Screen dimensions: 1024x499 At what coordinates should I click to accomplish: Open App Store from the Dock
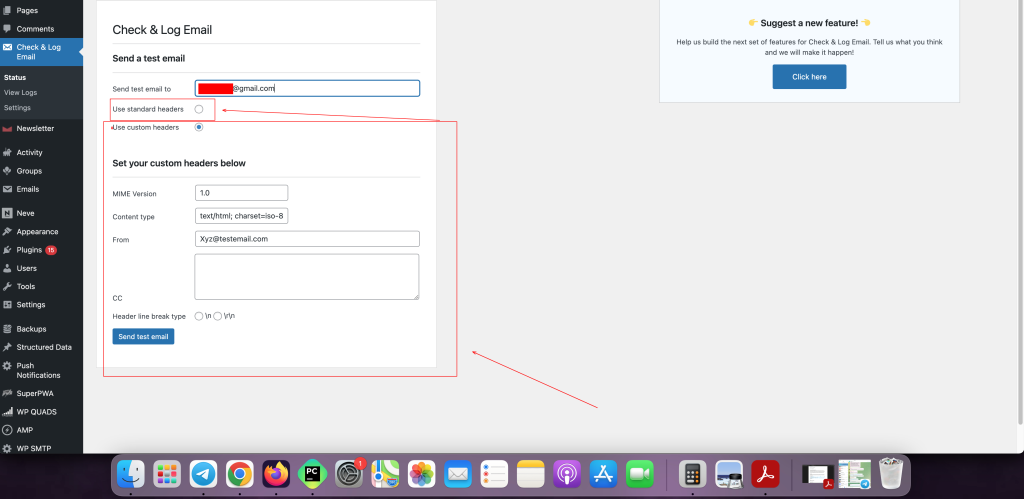603,474
